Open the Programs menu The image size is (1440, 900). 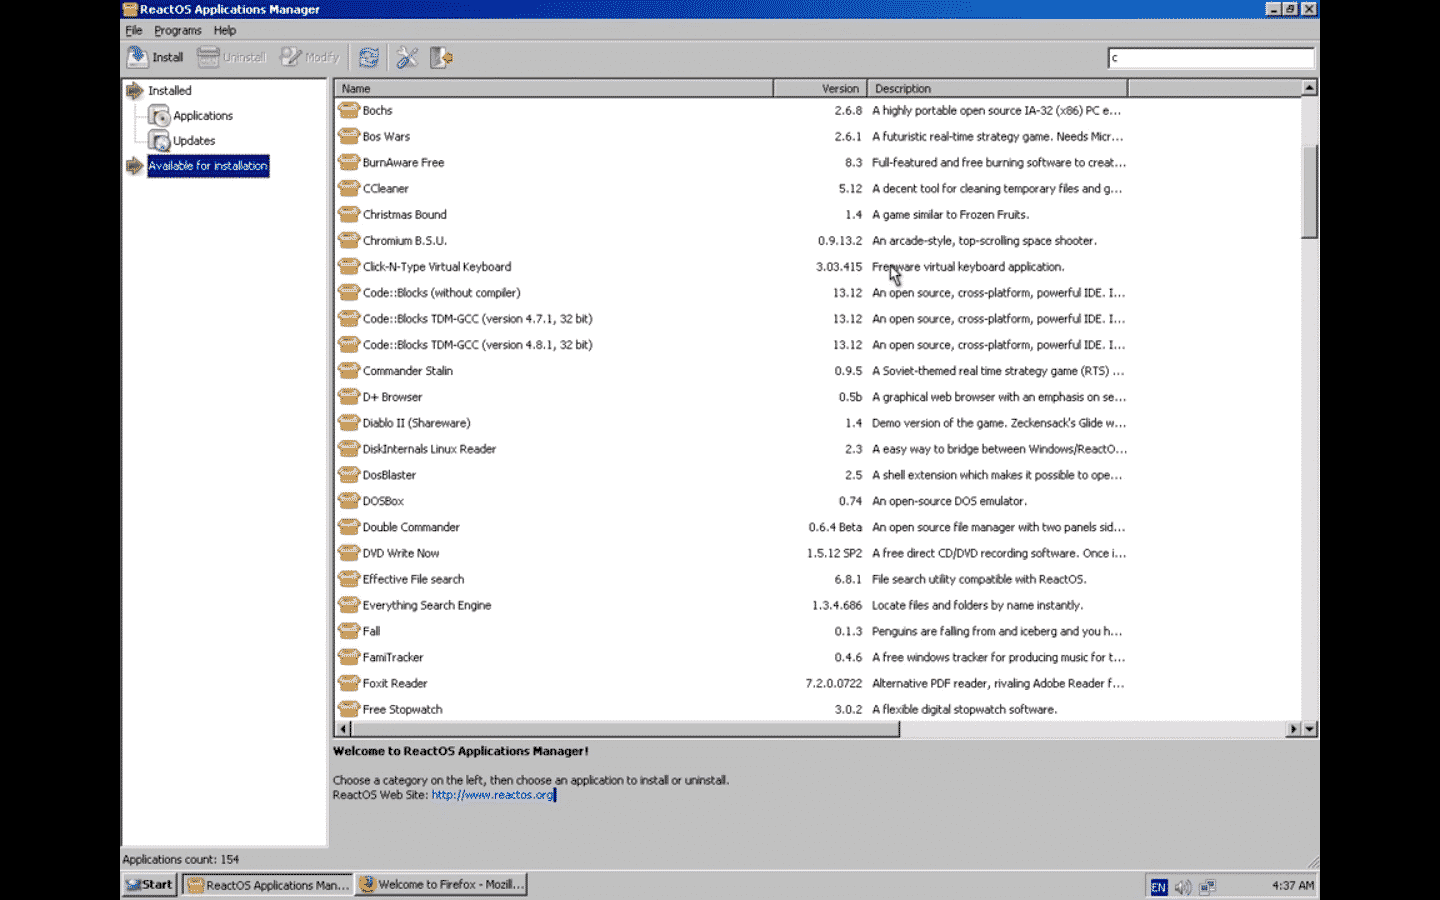(x=178, y=30)
